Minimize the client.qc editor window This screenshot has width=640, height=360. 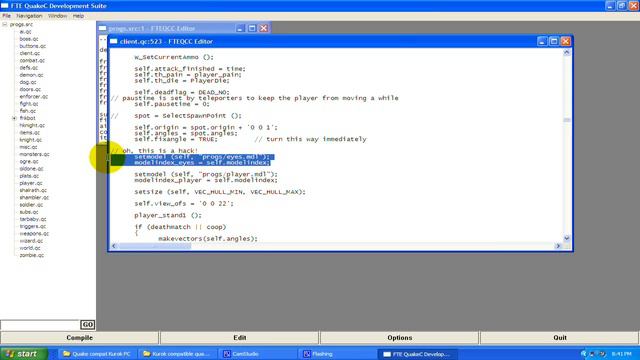pos(542,41)
